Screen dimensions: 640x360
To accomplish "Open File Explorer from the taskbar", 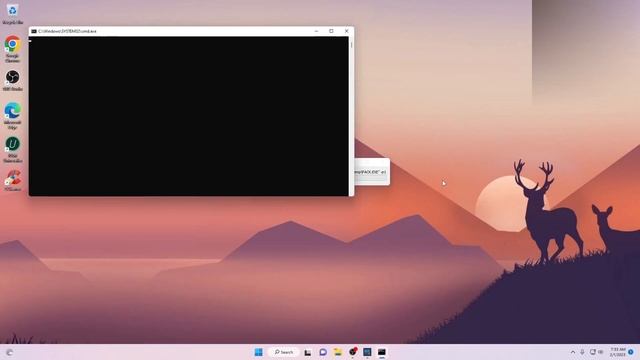I will (x=338, y=352).
